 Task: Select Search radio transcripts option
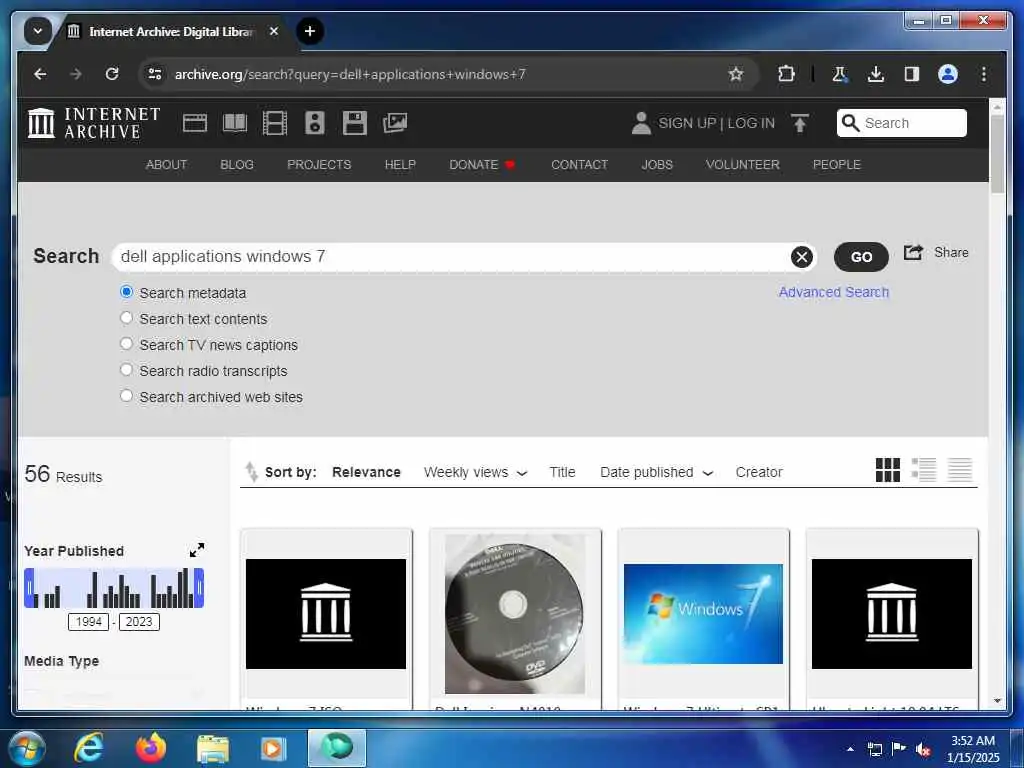[127, 370]
